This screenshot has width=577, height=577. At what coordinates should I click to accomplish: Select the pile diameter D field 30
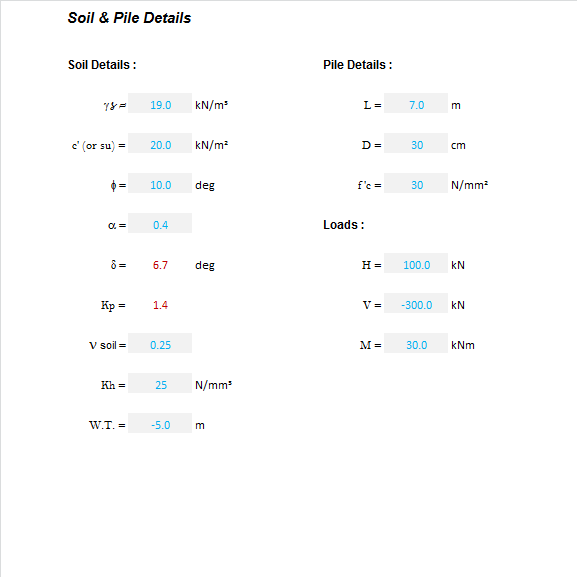click(416, 144)
